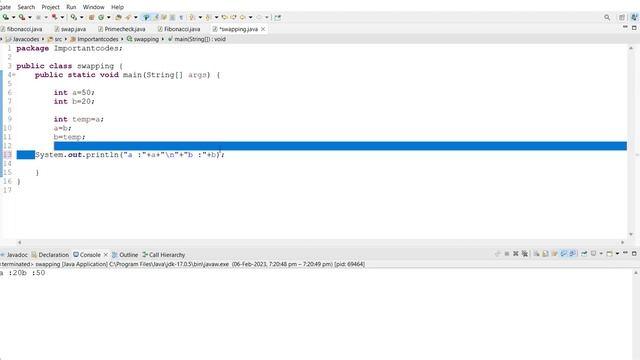Switch to the second Fibonacci.java tab beside swapping.java
Viewport: 640px width, 360px height.
click(x=179, y=29)
